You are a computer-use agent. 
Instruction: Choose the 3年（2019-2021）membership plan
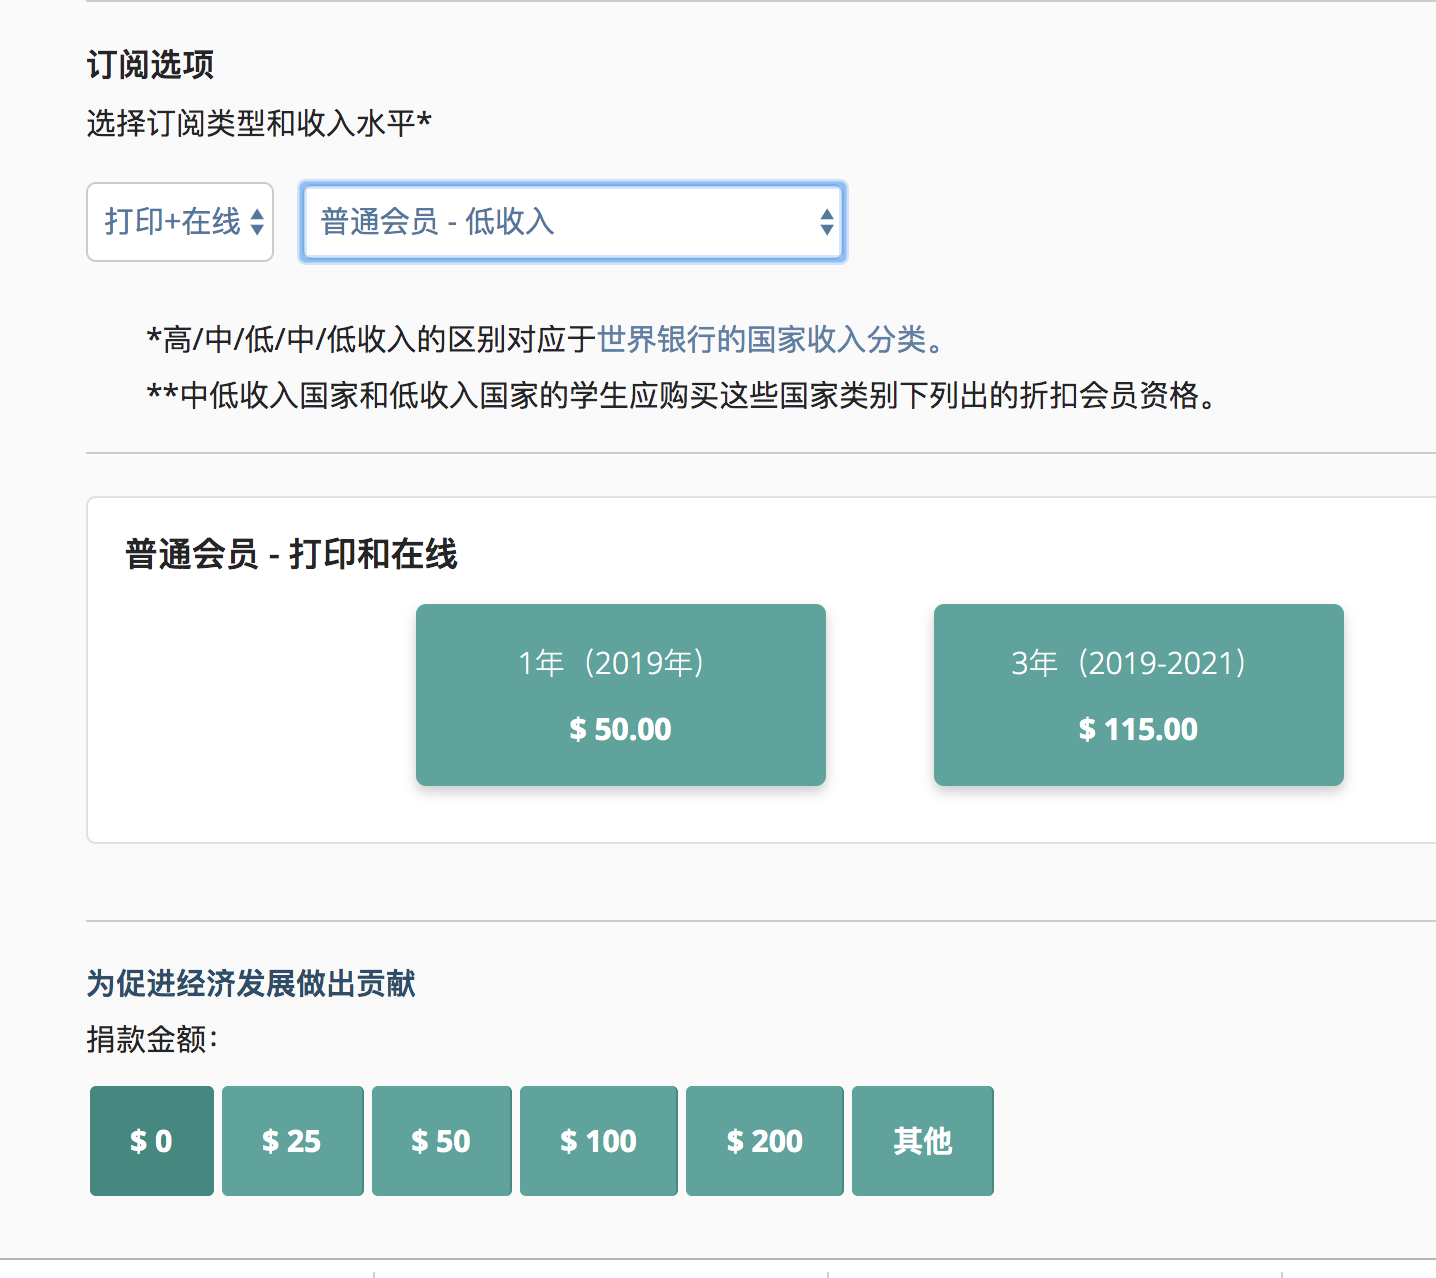pyautogui.click(x=1138, y=695)
